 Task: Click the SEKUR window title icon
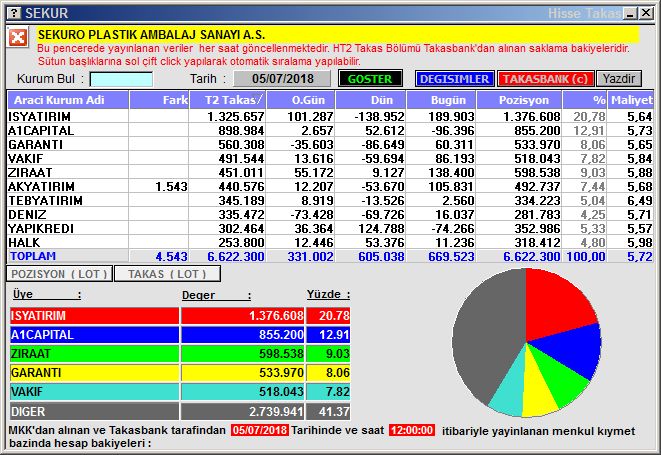(x=11, y=12)
